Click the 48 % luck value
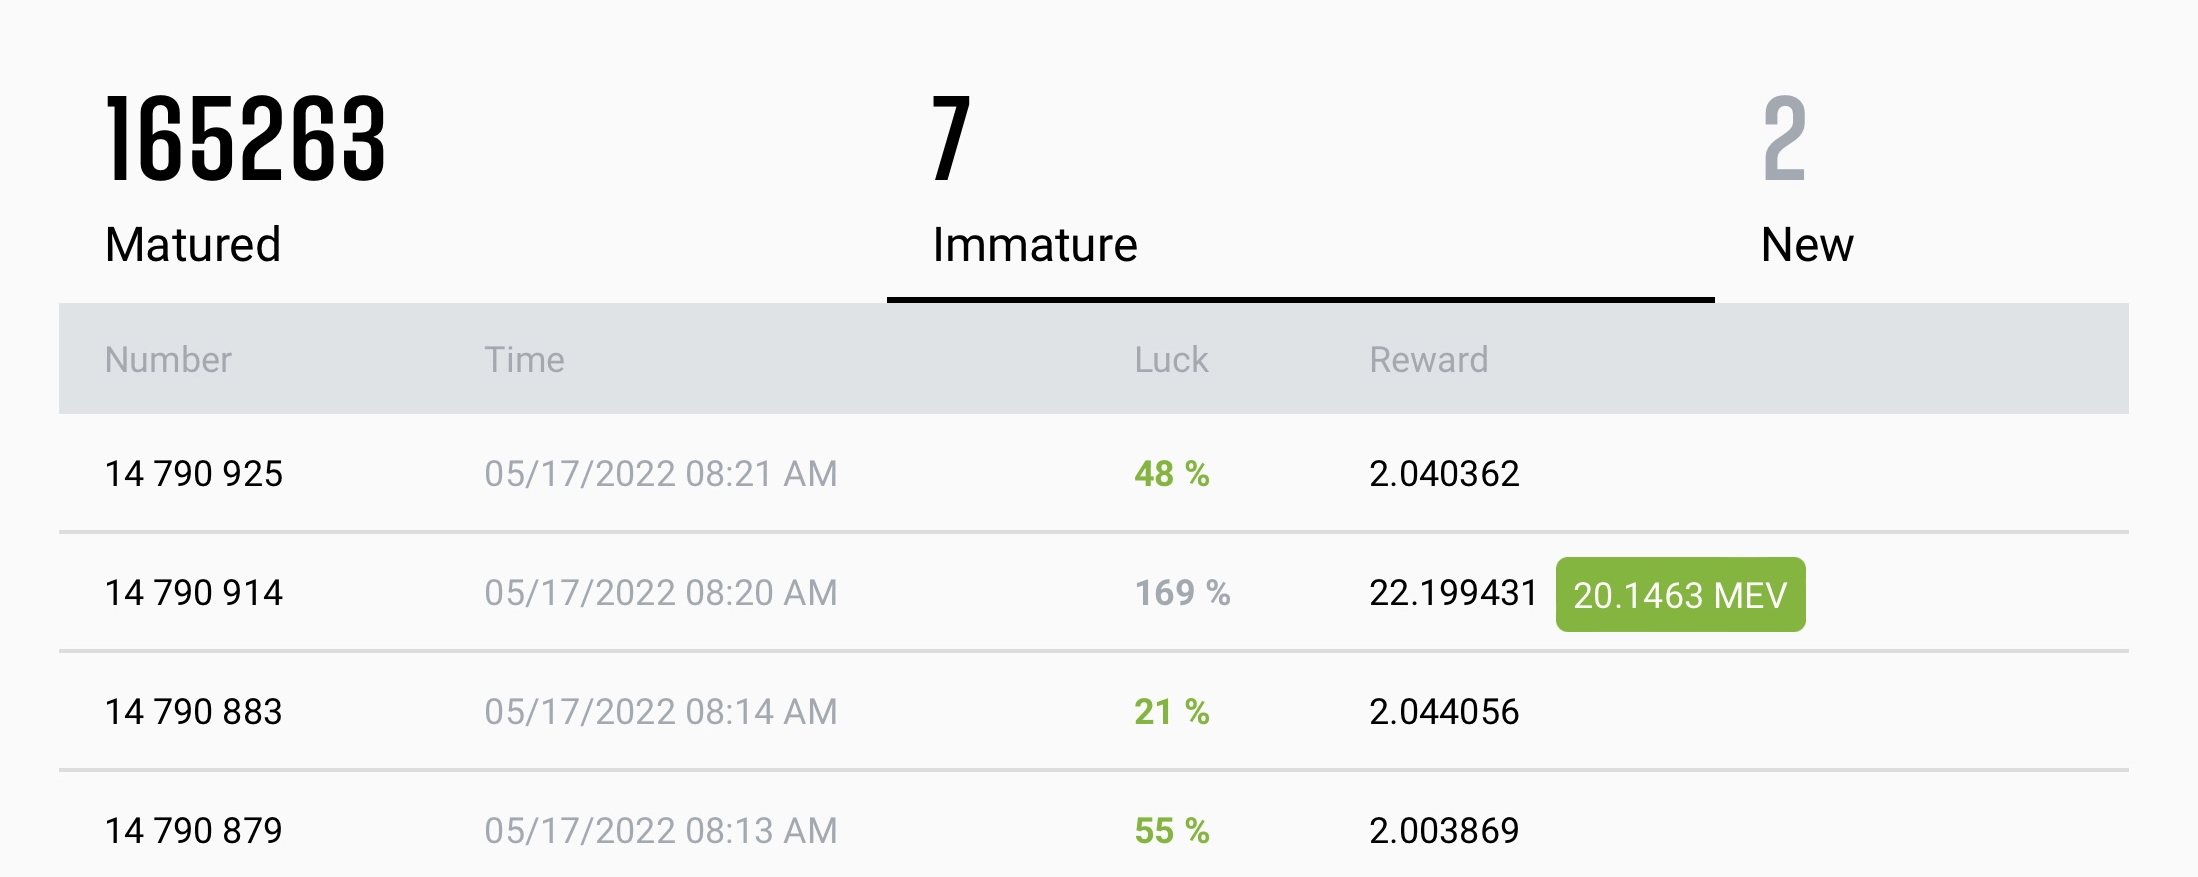This screenshot has height=877, width=2198. (1171, 474)
